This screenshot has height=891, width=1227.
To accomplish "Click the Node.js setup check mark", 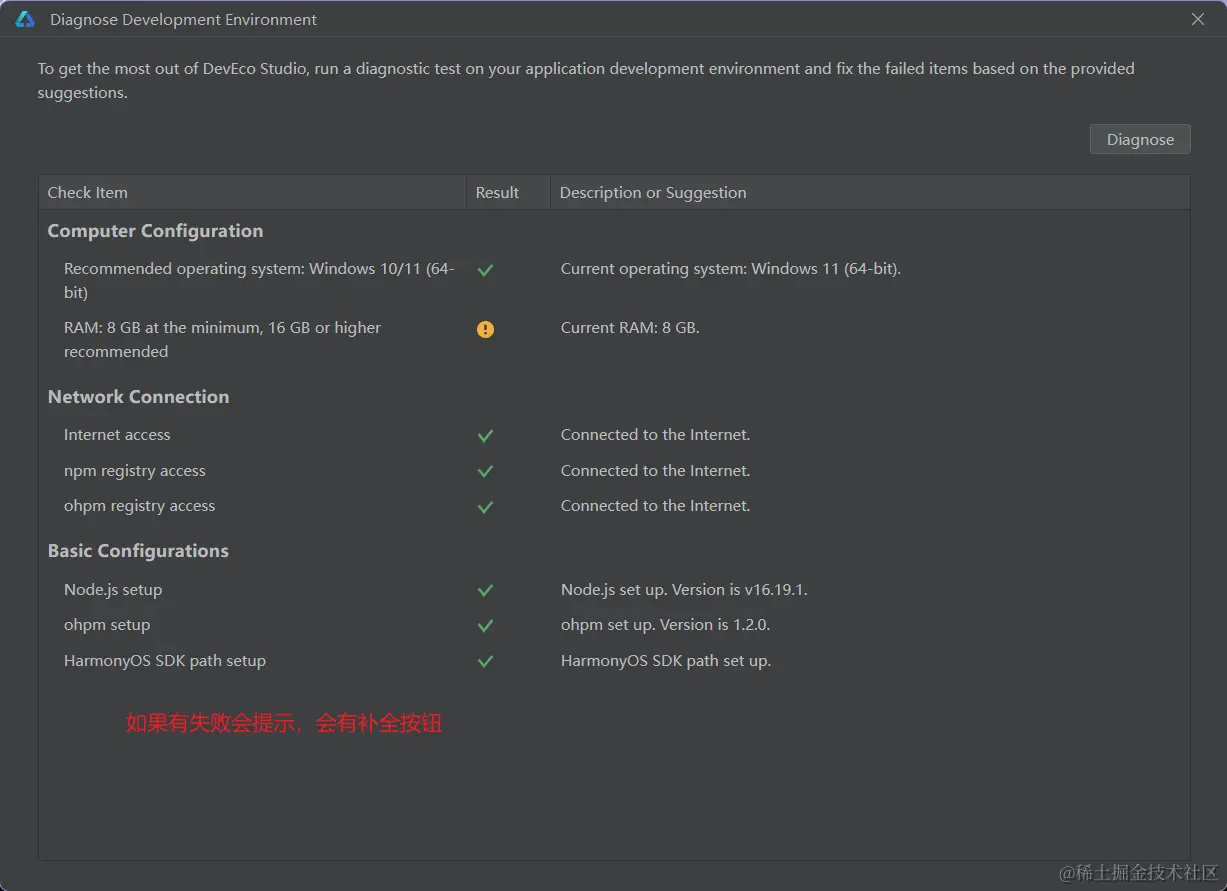I will click(485, 591).
